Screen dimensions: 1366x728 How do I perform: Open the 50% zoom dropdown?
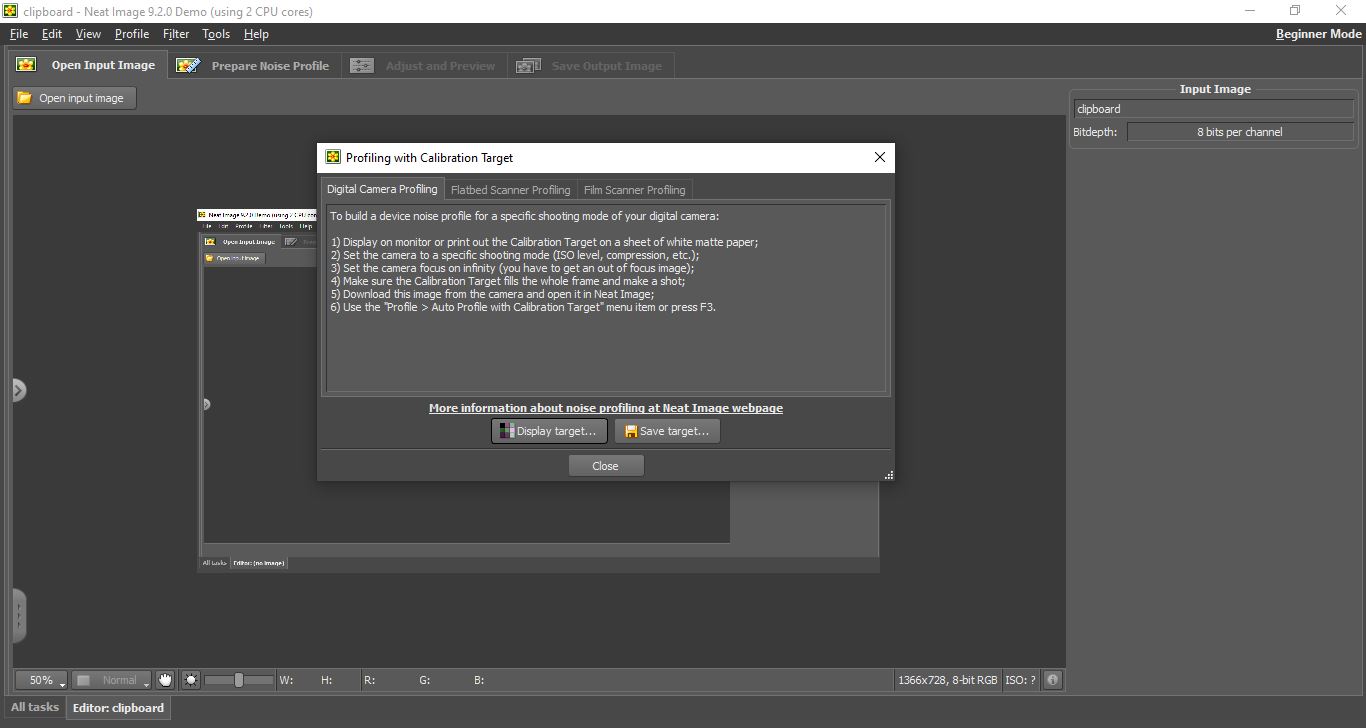41,680
